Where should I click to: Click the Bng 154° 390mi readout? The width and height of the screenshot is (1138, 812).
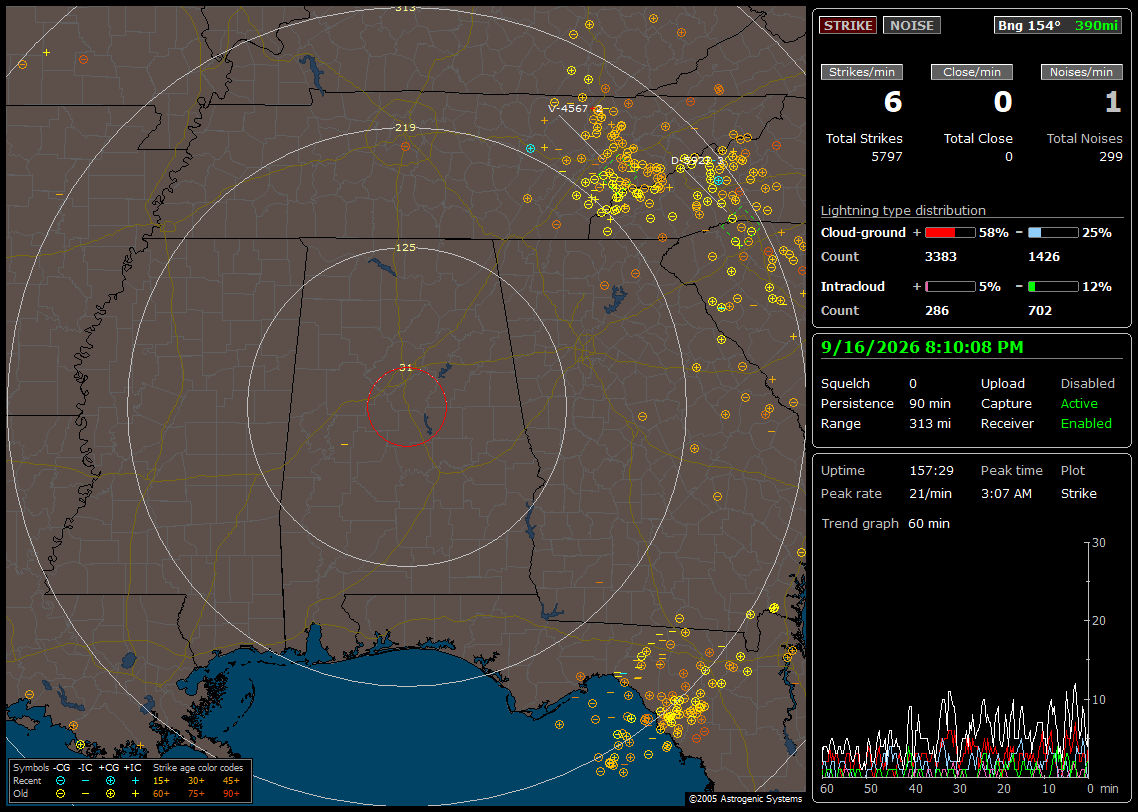click(x=1057, y=25)
